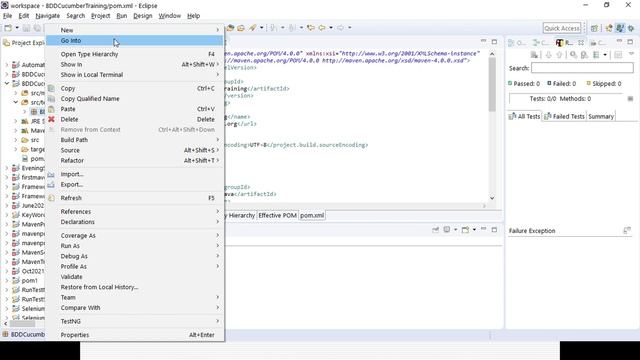Choose Properties in context menu
Viewport: 640px width, 360px height.
coord(134,335)
